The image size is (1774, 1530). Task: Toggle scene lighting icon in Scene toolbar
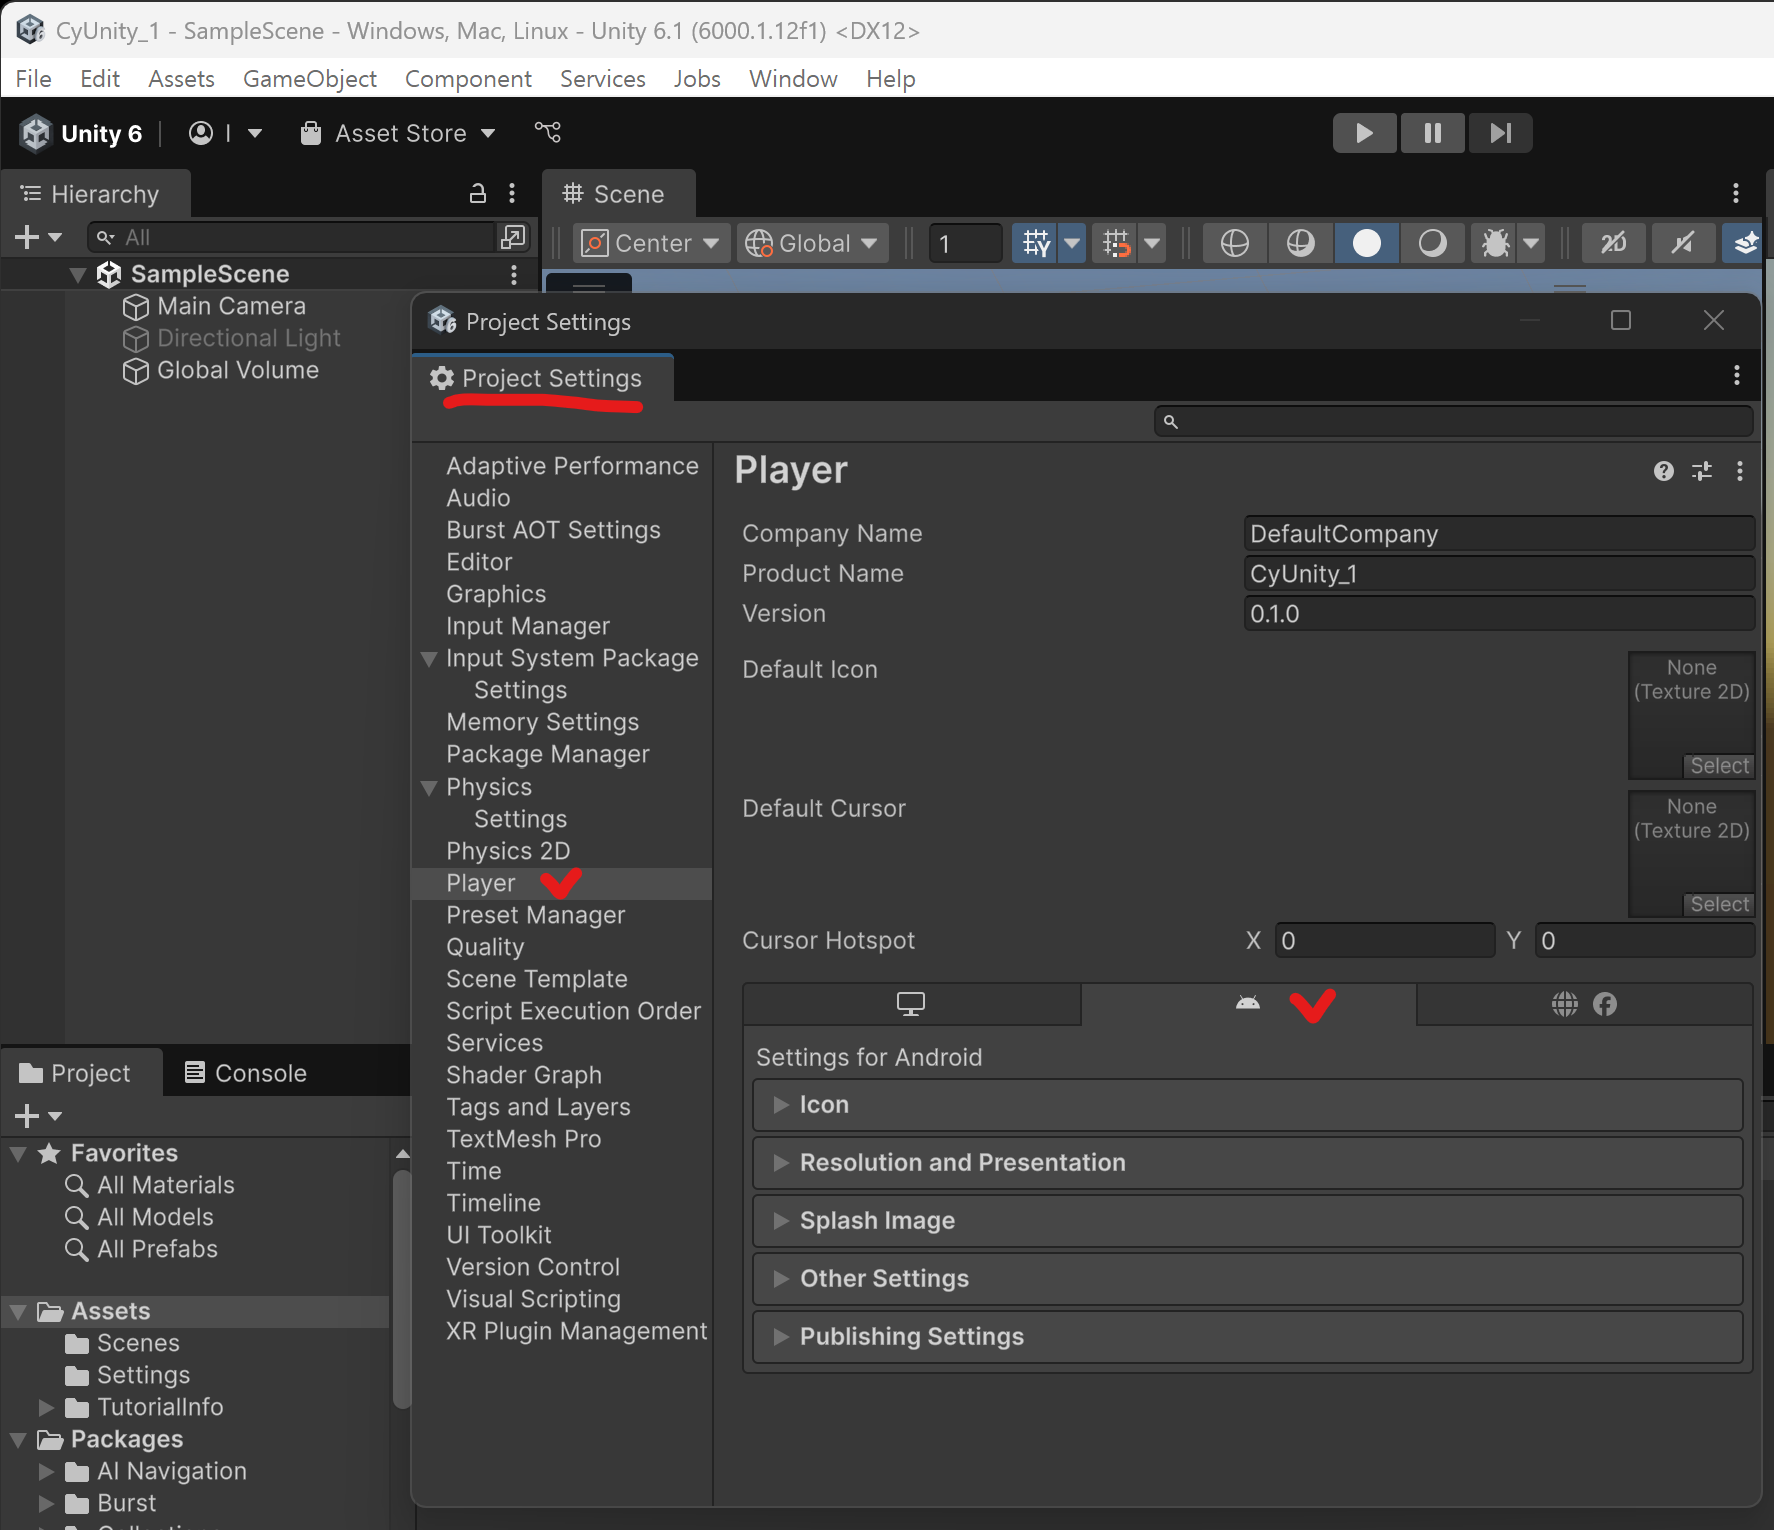[x=1683, y=243]
